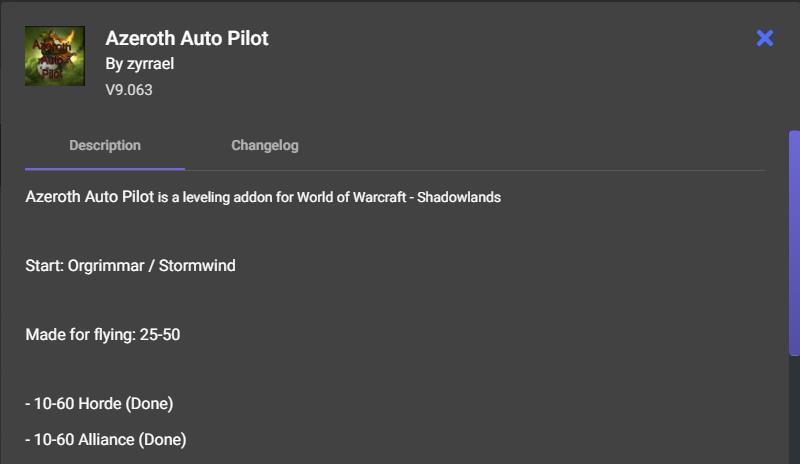Viewport: 800px width, 464px height.
Task: Close the addon details dialog
Action: 764,38
